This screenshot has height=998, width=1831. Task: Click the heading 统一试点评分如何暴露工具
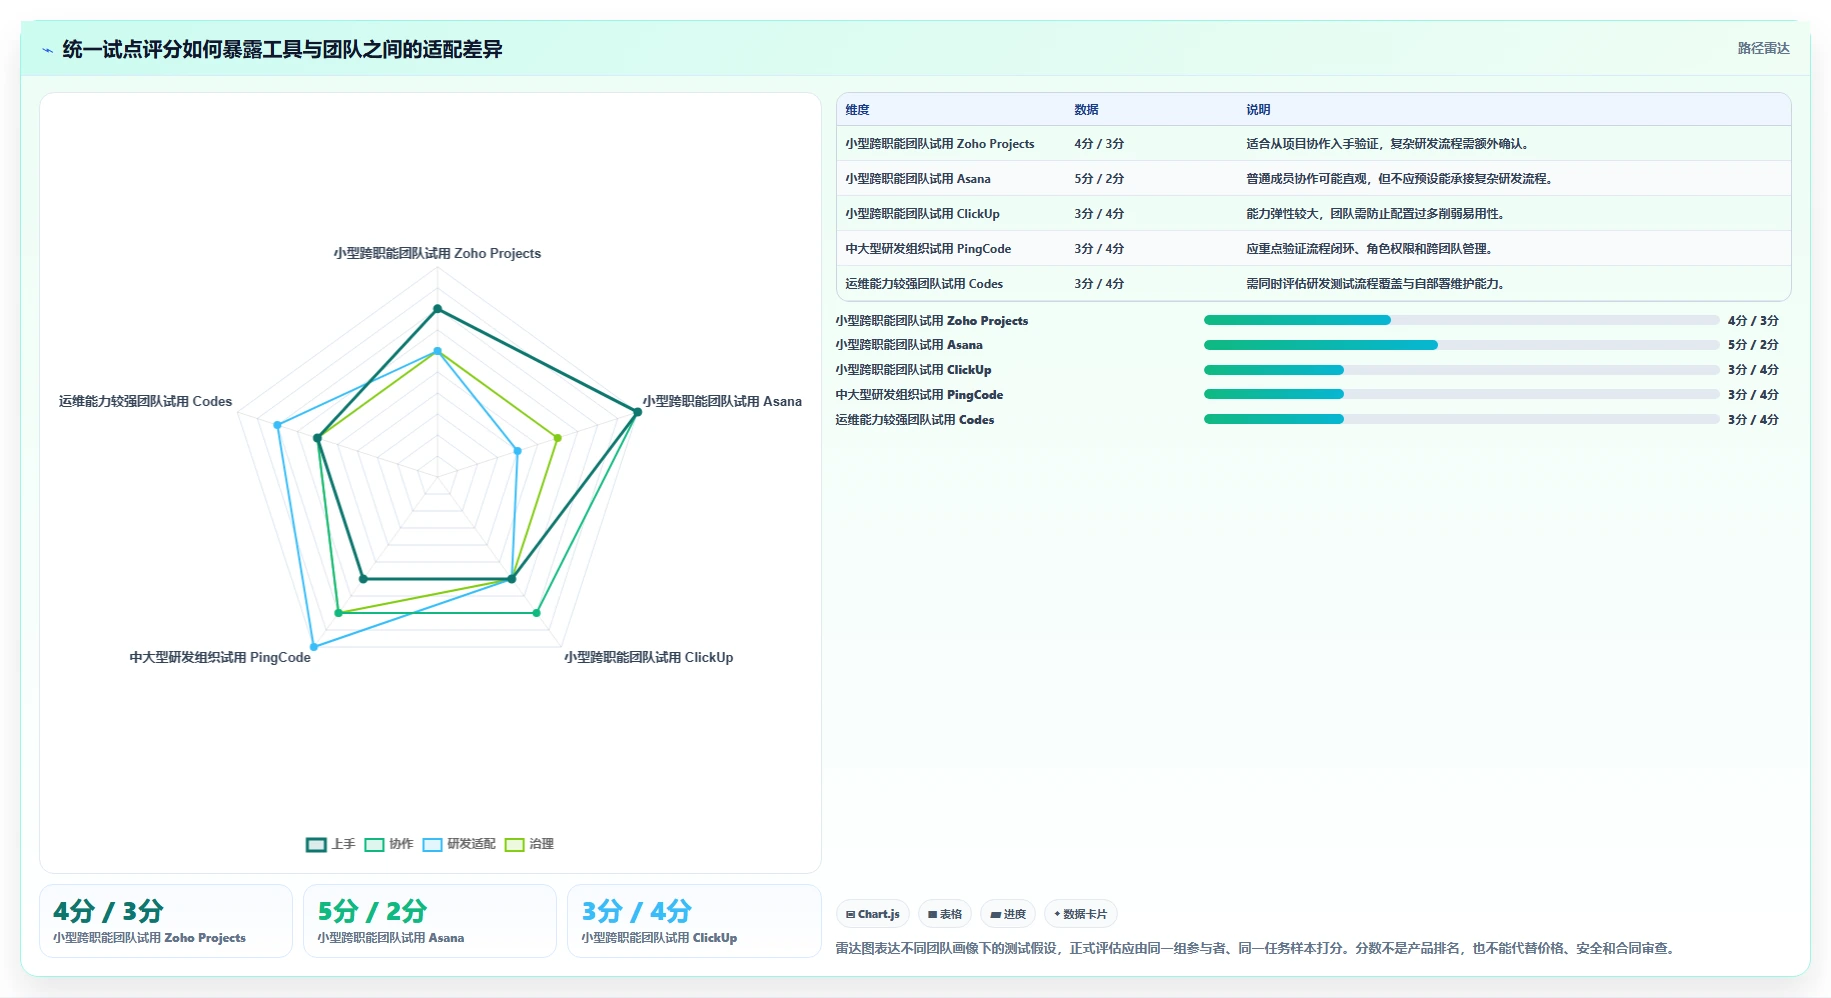[x=282, y=49]
